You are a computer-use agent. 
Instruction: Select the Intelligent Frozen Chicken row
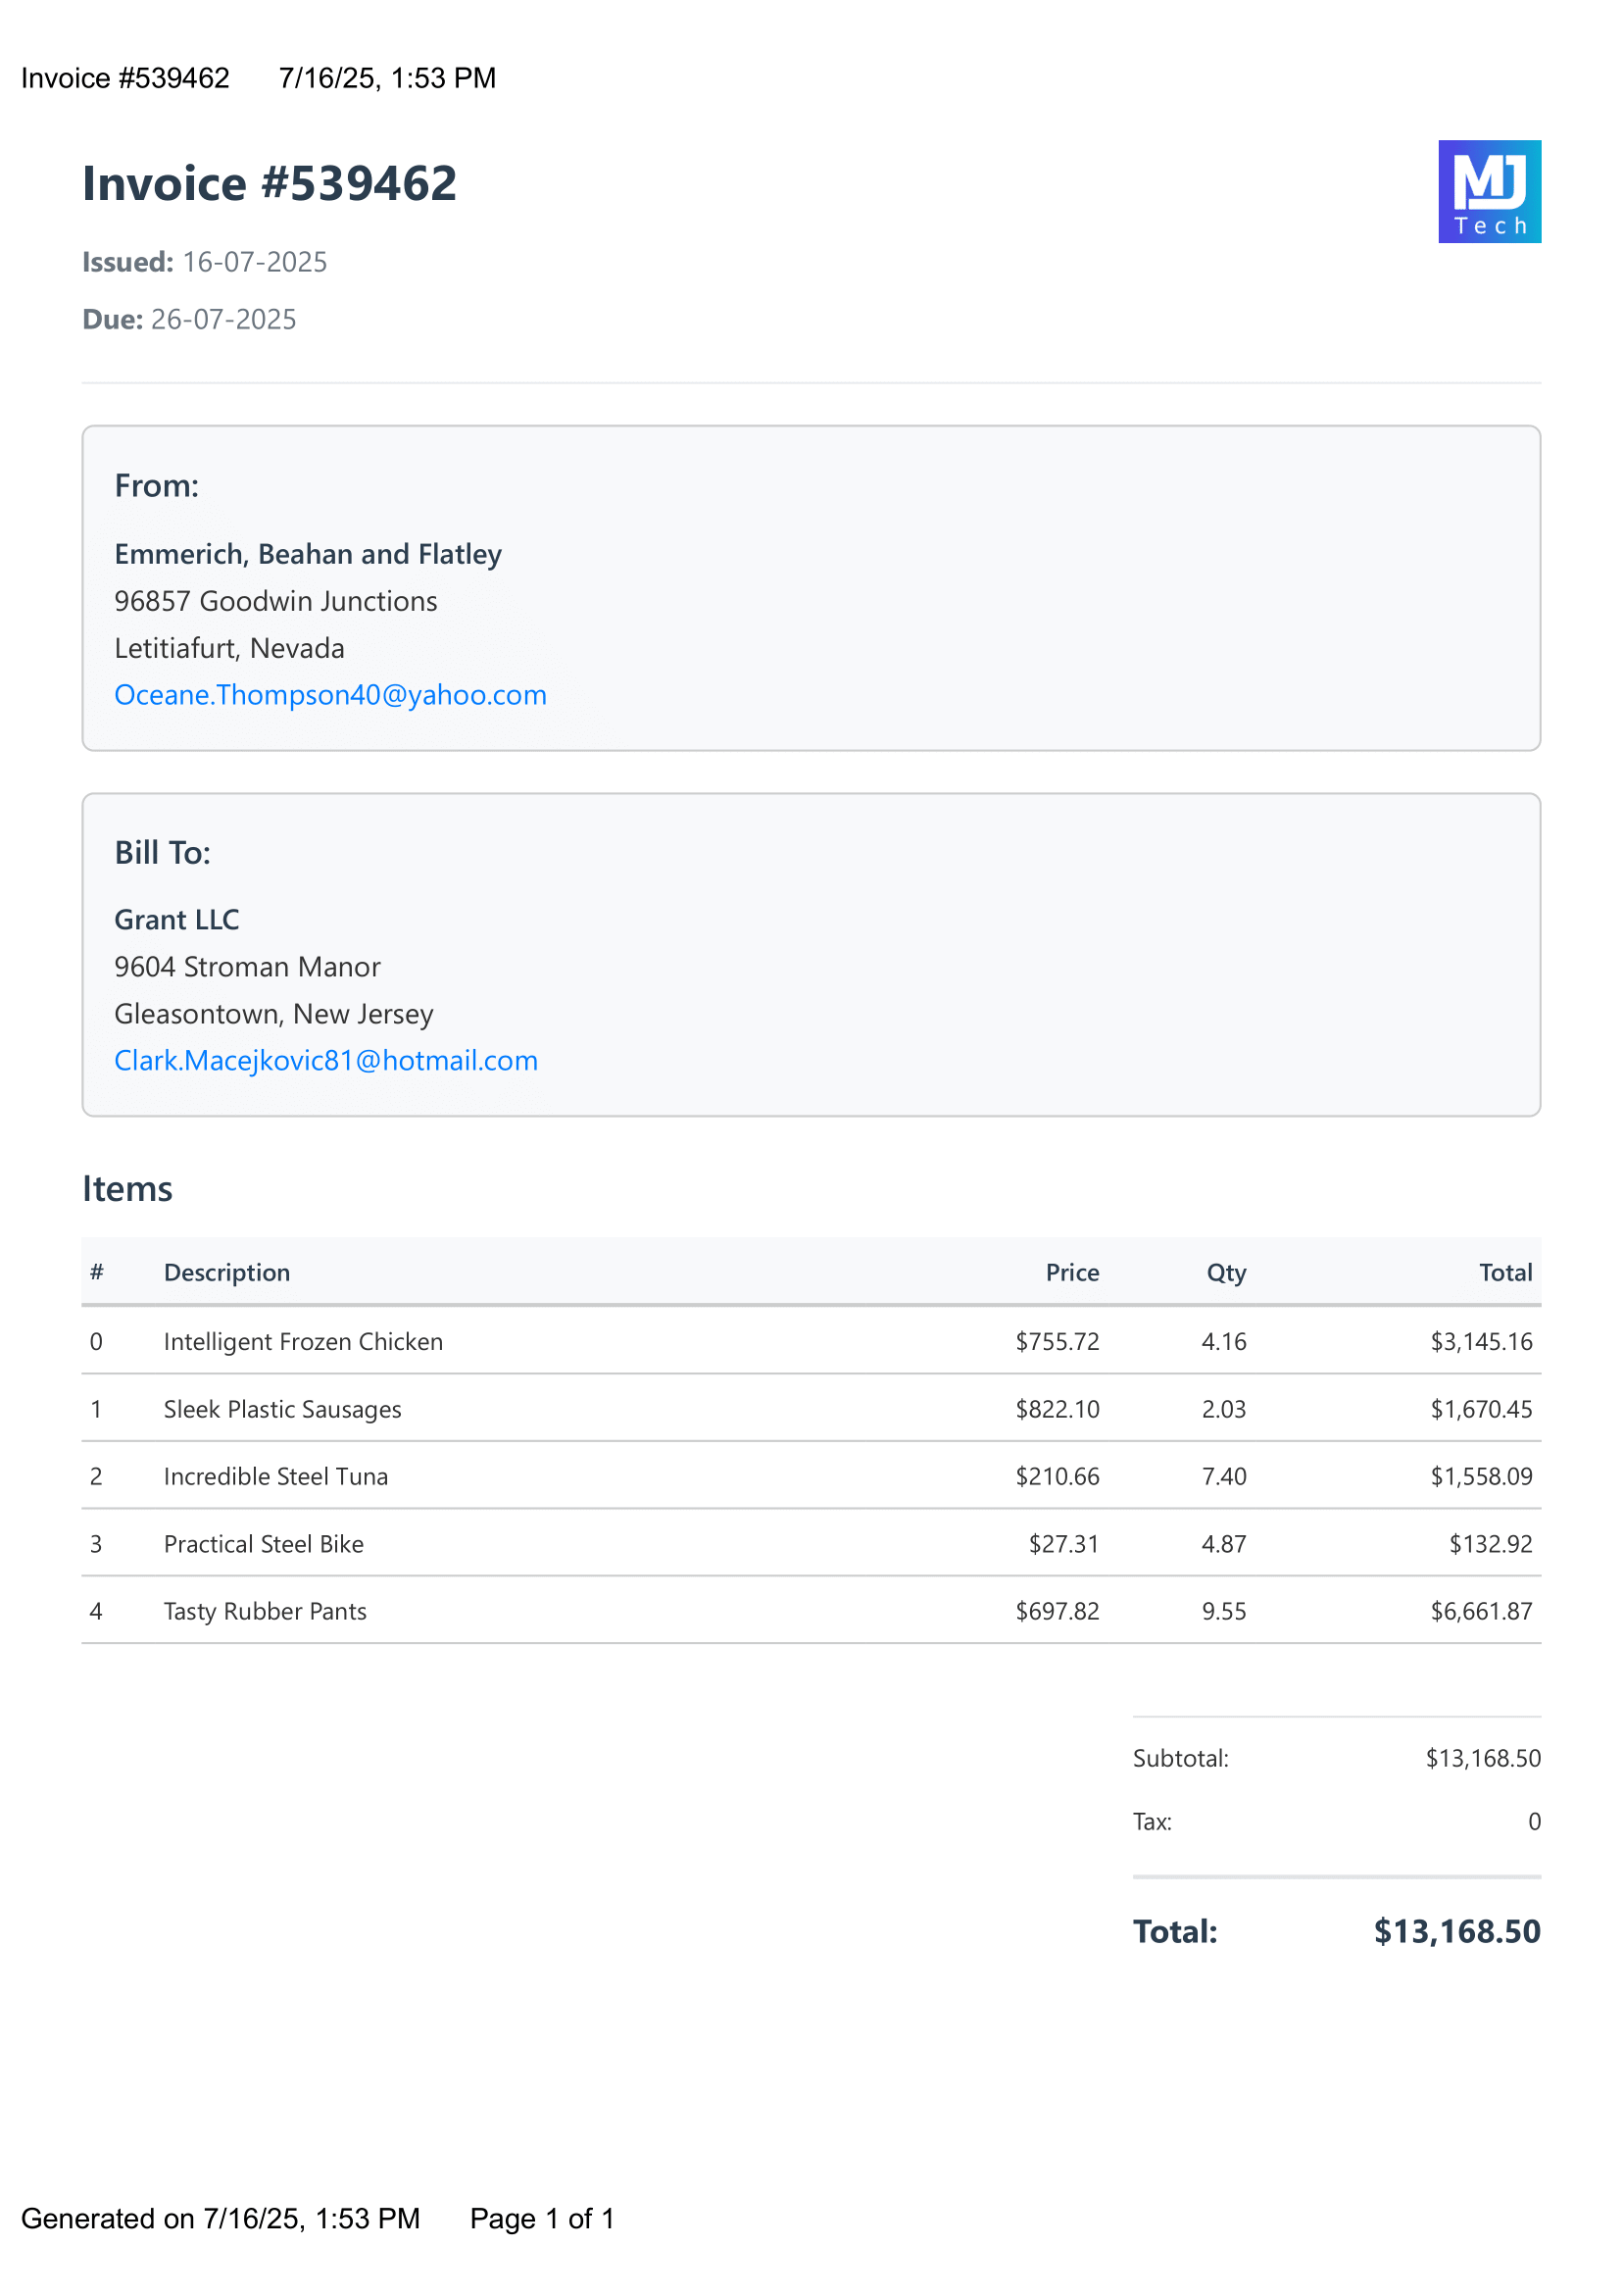coord(810,1341)
